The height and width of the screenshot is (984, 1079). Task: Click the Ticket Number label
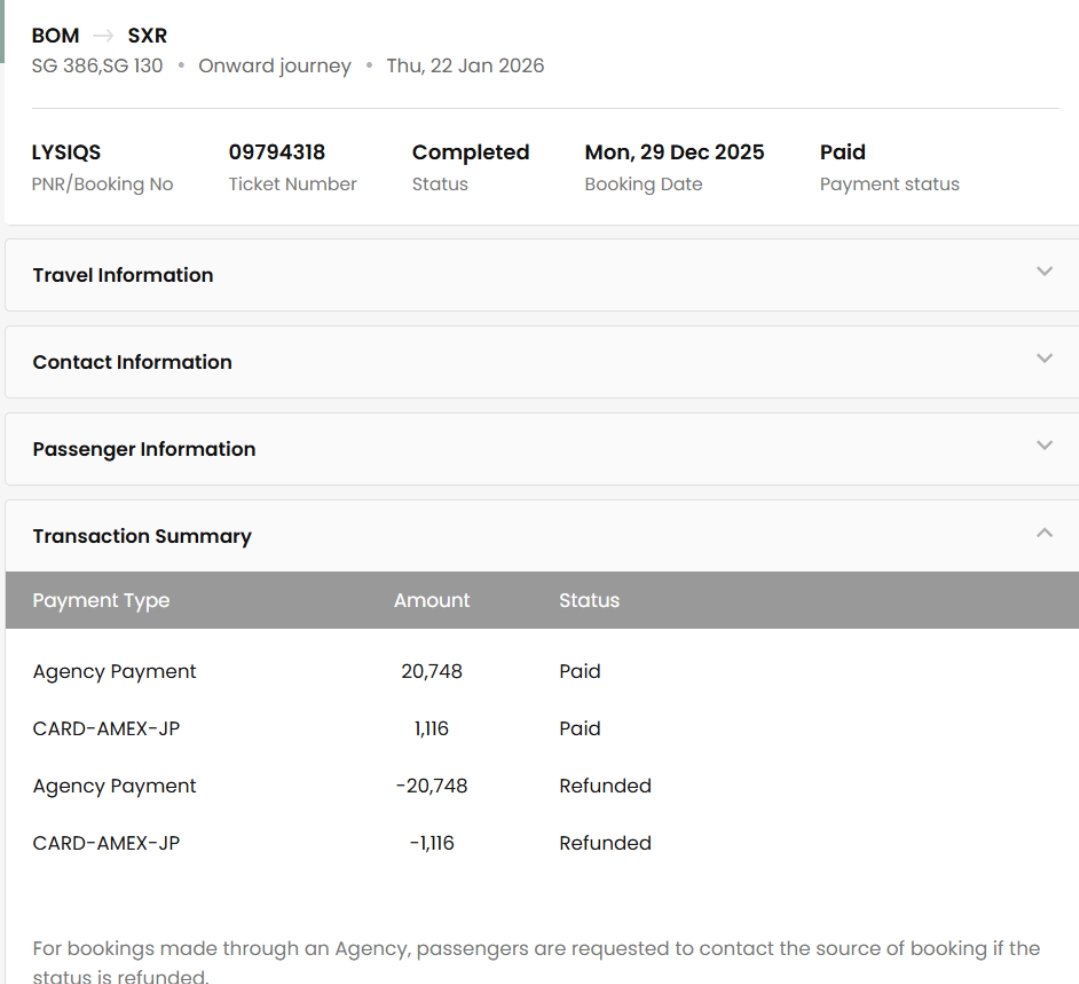pyautogui.click(x=292, y=184)
